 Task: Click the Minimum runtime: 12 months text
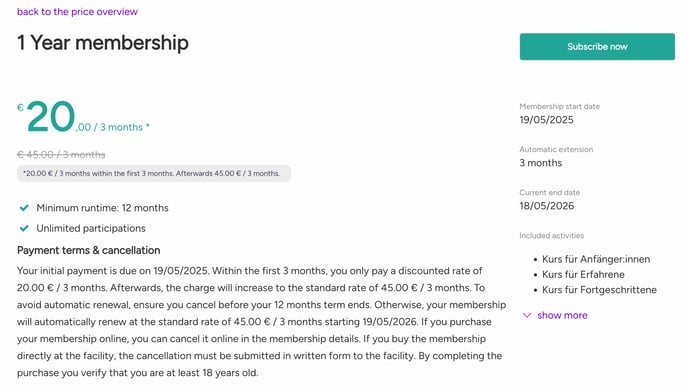pos(102,208)
